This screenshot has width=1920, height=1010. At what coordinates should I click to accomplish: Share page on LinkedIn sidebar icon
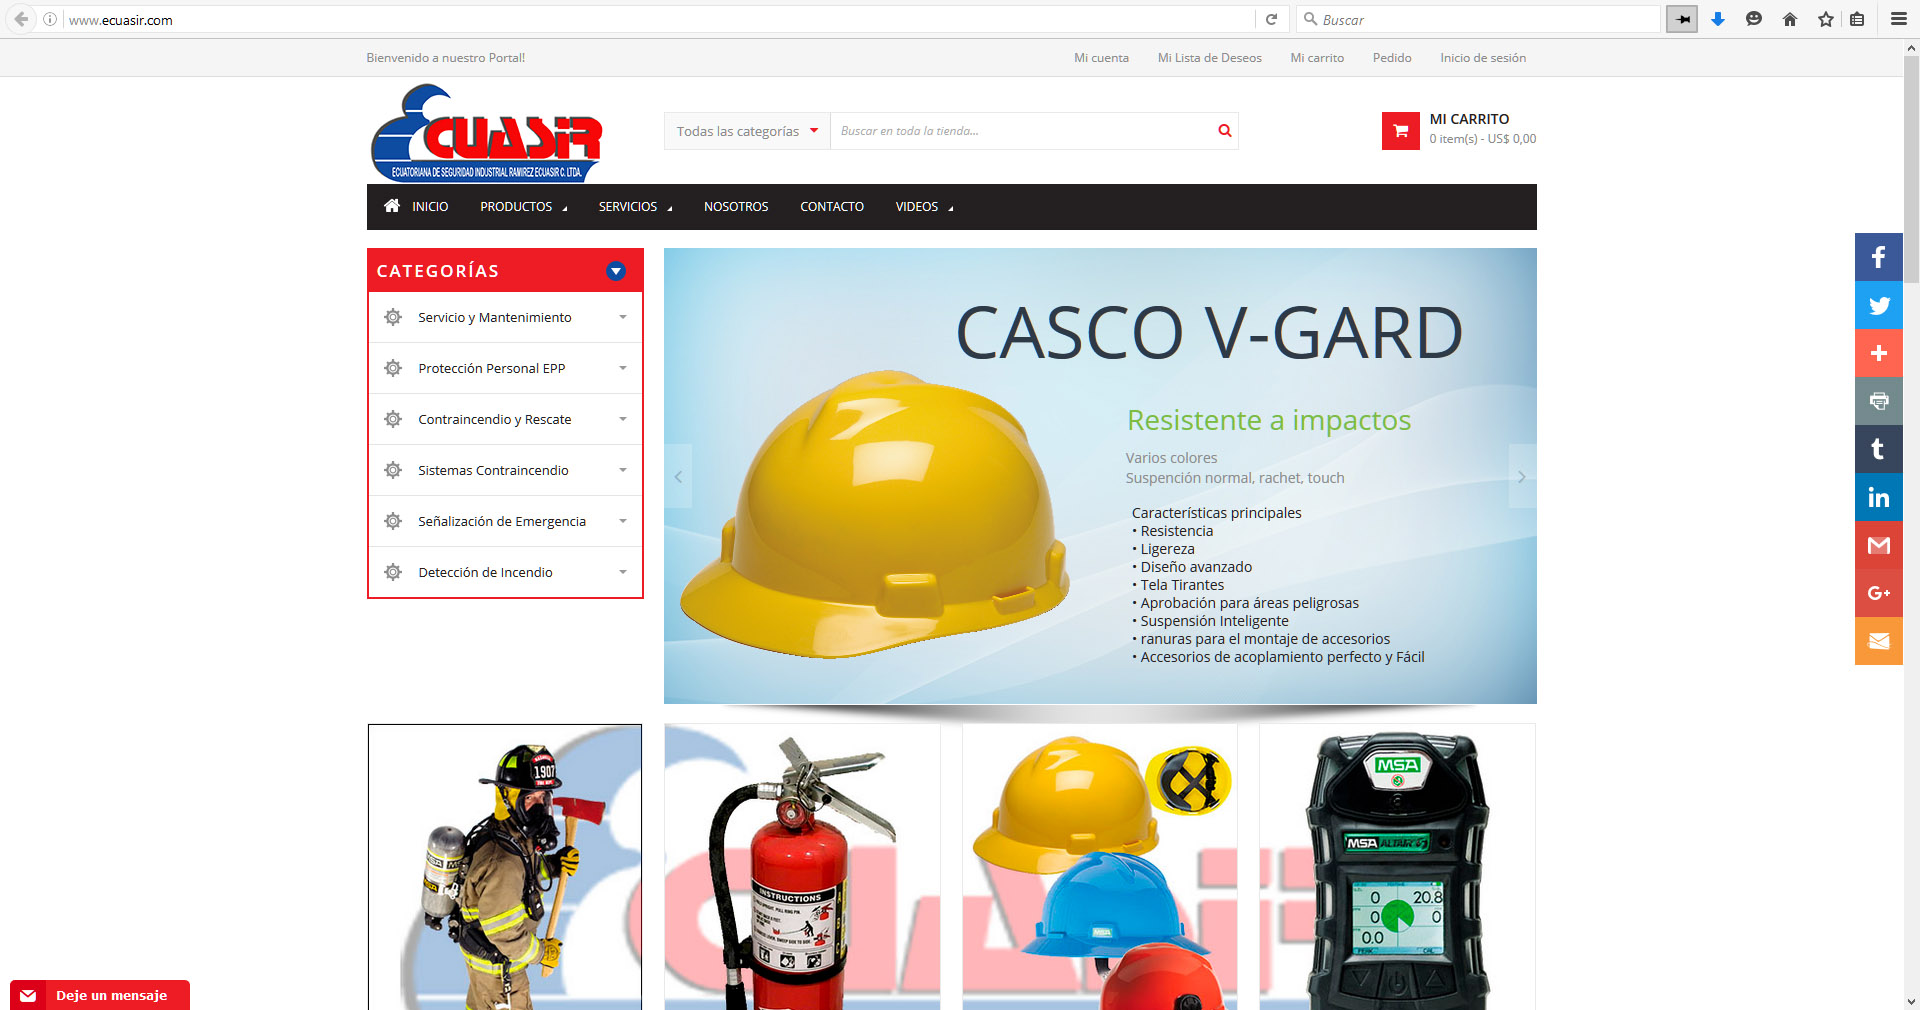pos(1879,497)
